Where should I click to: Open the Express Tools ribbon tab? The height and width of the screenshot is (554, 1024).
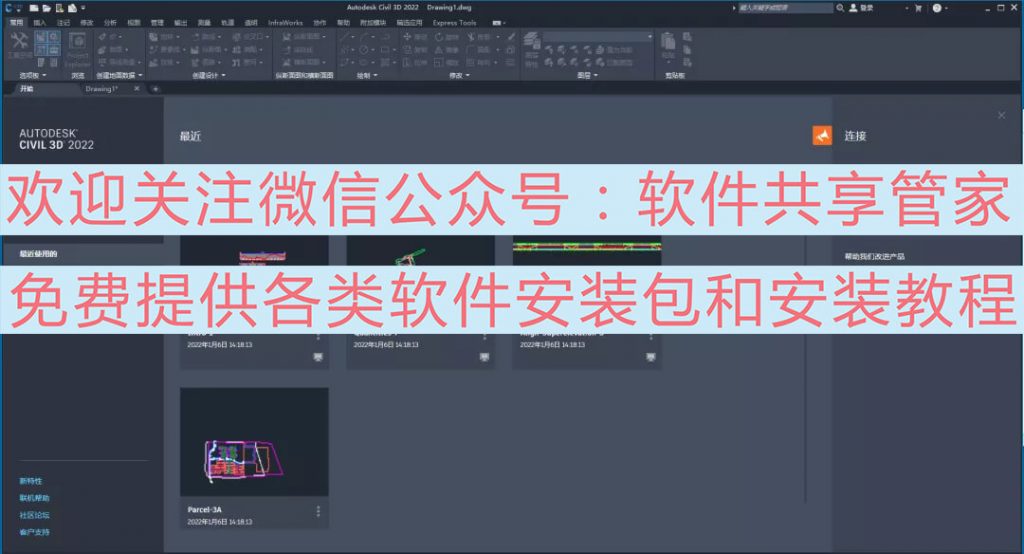[x=455, y=22]
